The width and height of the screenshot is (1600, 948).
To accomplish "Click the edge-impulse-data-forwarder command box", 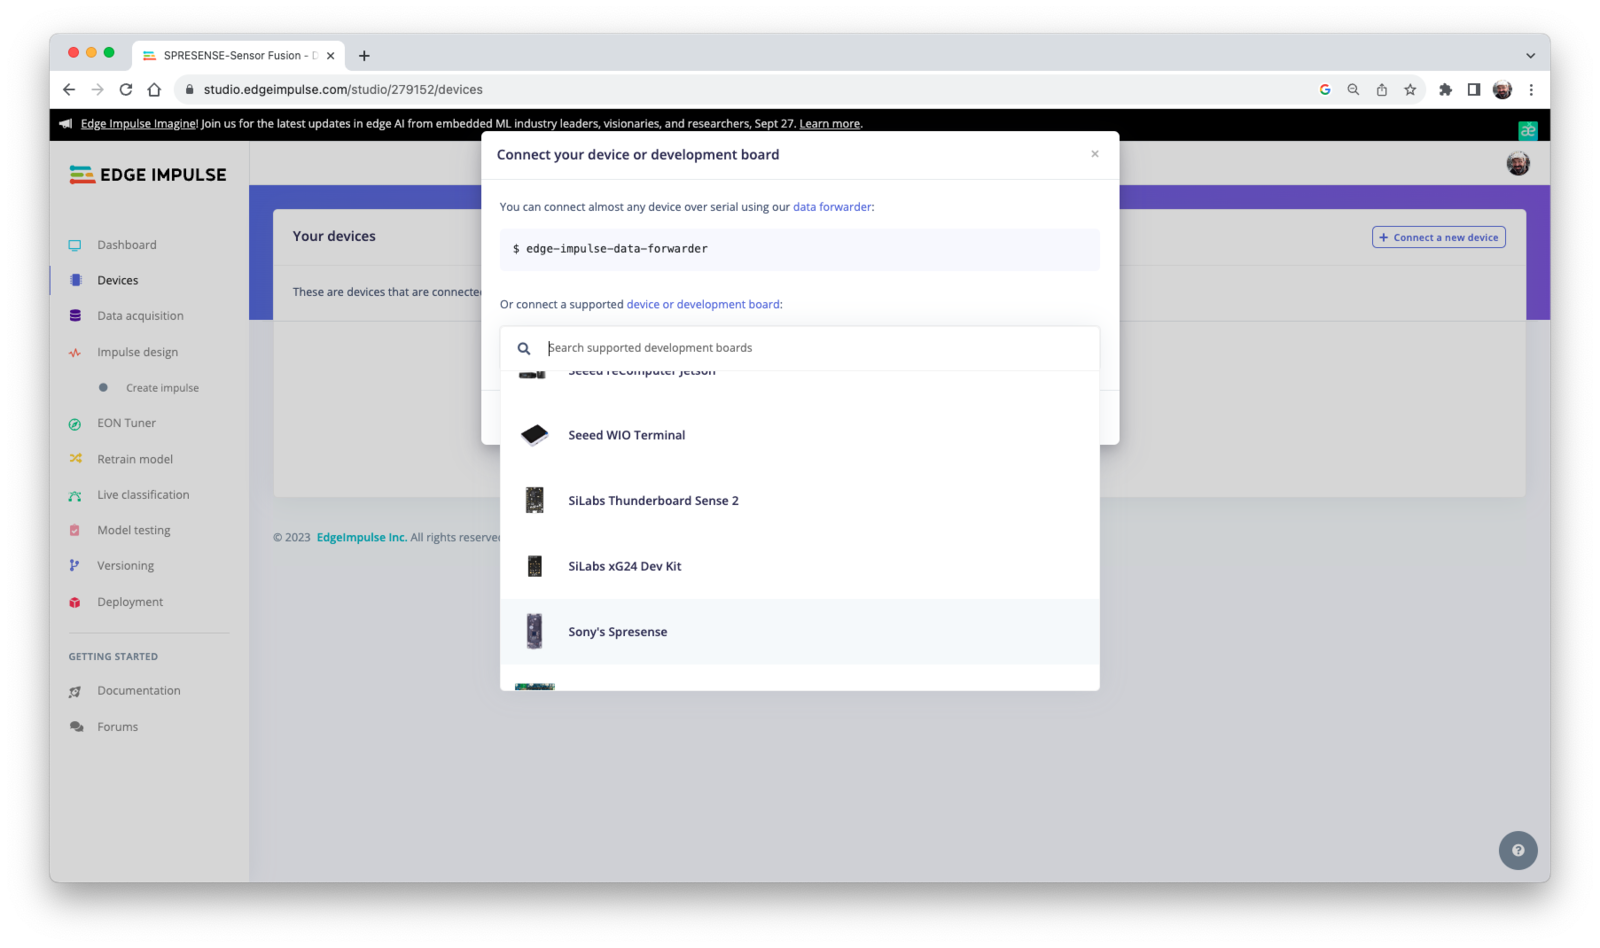I will (x=800, y=249).
